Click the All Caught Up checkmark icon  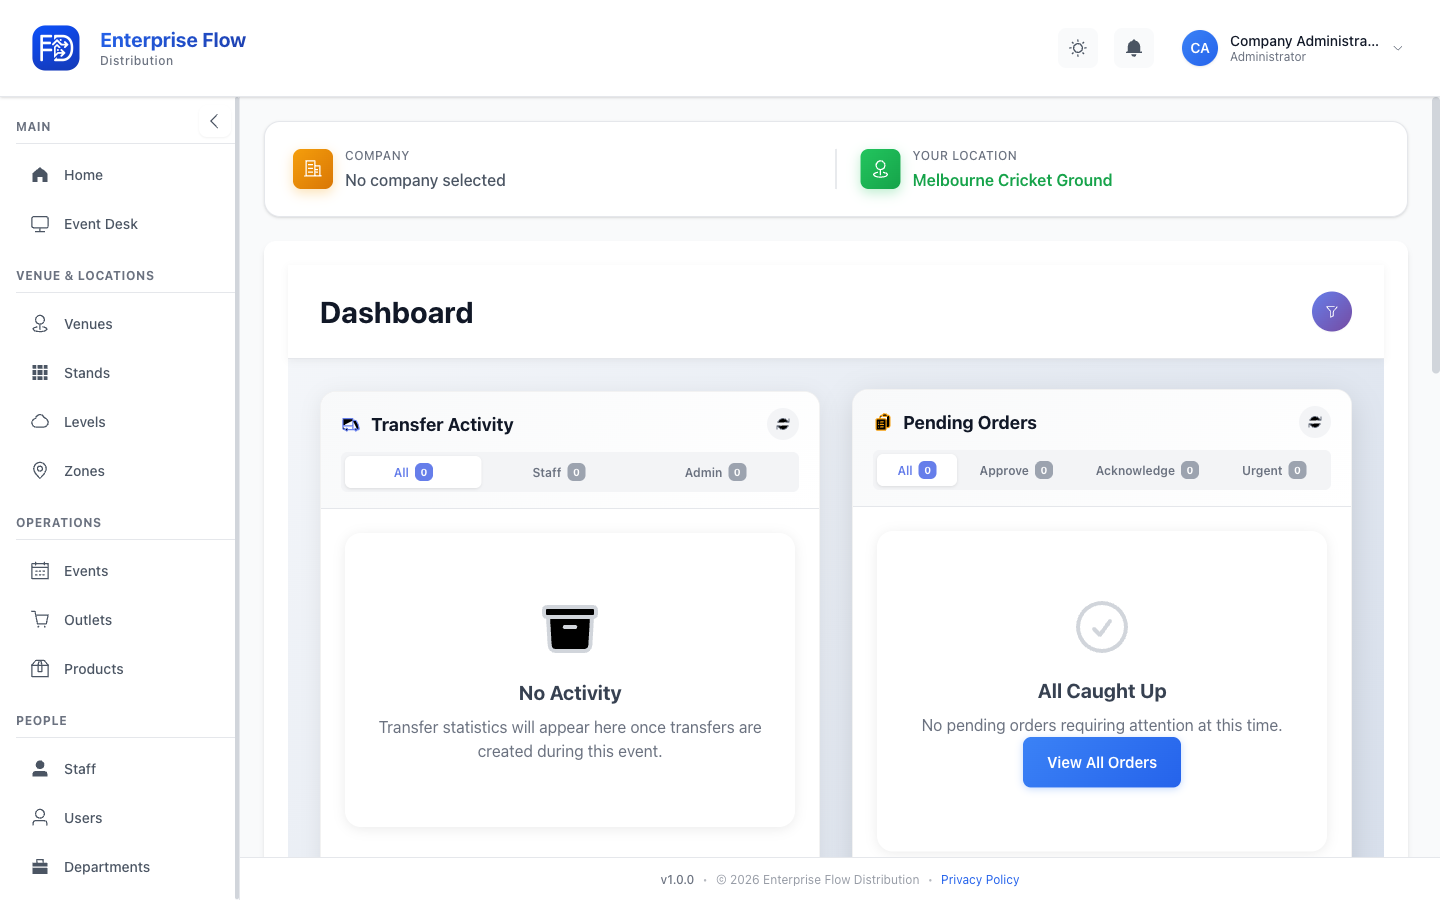tap(1102, 627)
